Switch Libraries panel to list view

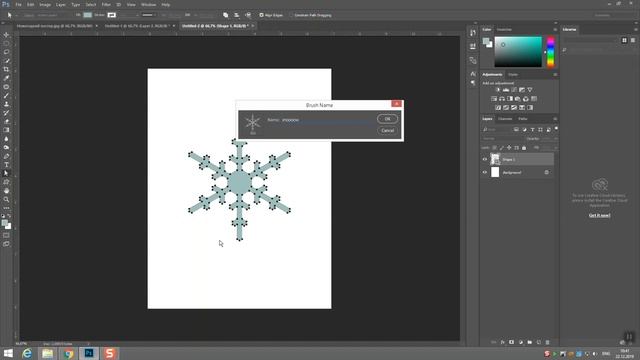point(633,40)
